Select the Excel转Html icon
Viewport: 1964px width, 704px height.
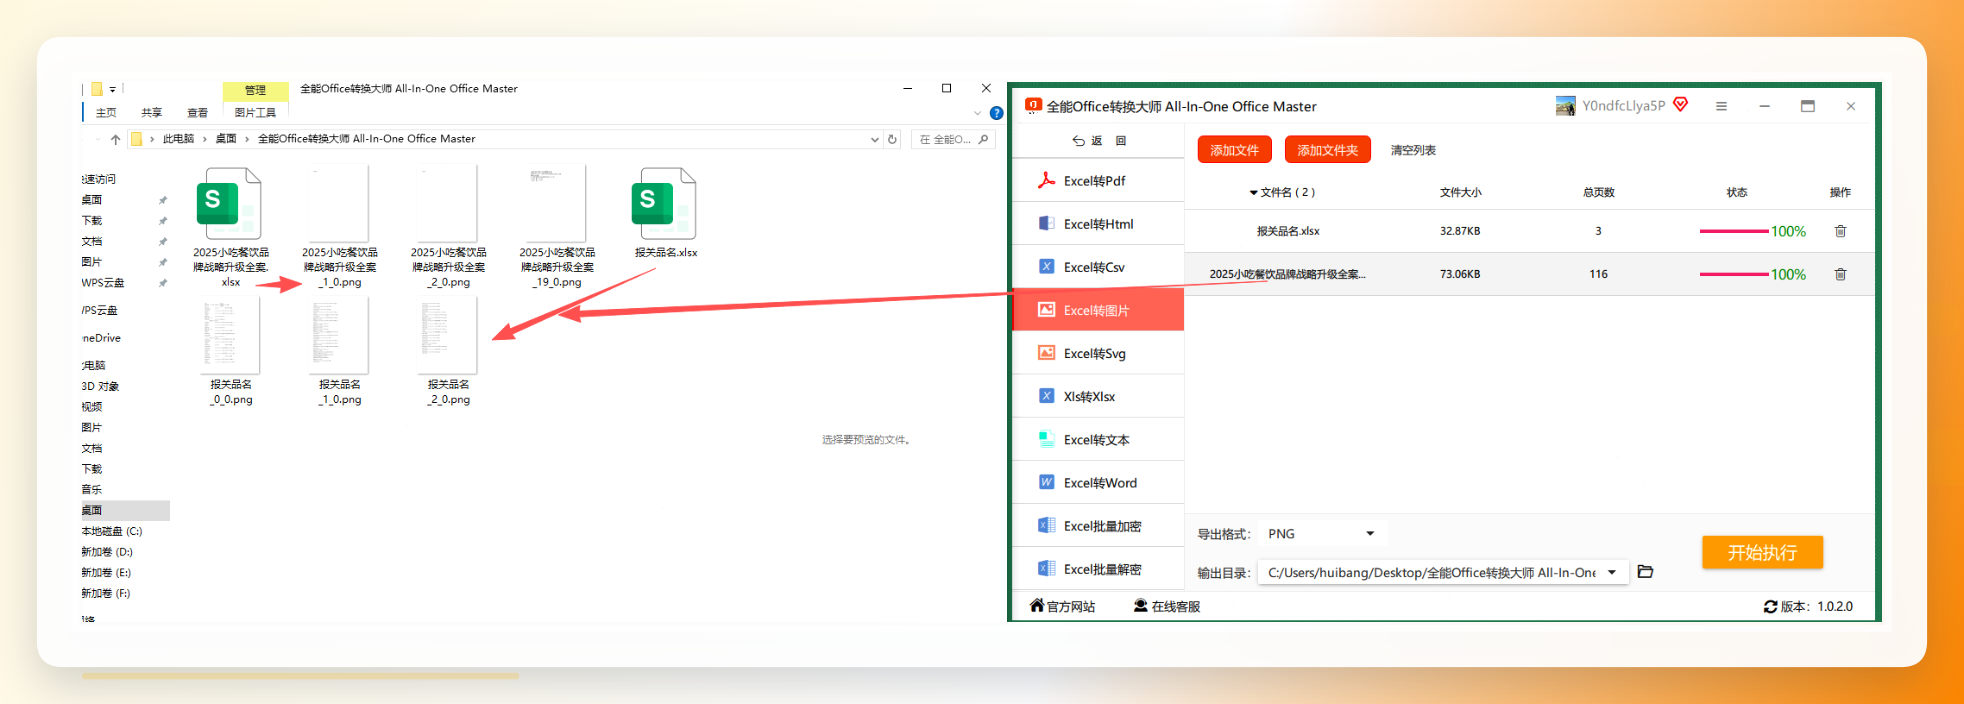click(x=1046, y=223)
